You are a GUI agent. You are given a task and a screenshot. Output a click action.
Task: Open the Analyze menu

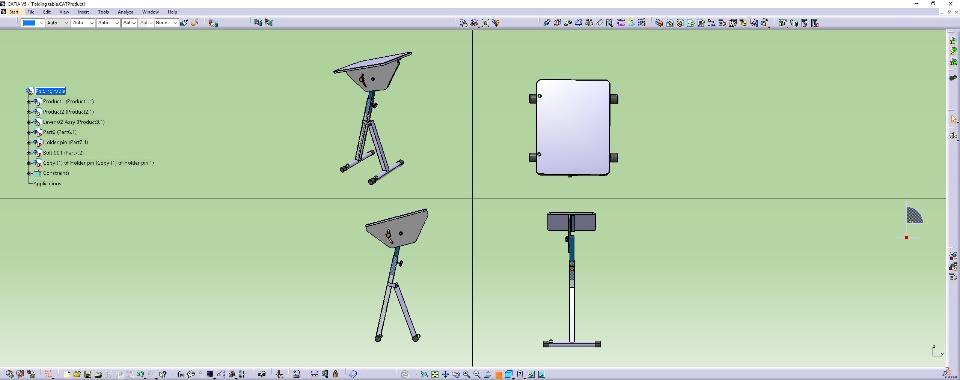126,12
